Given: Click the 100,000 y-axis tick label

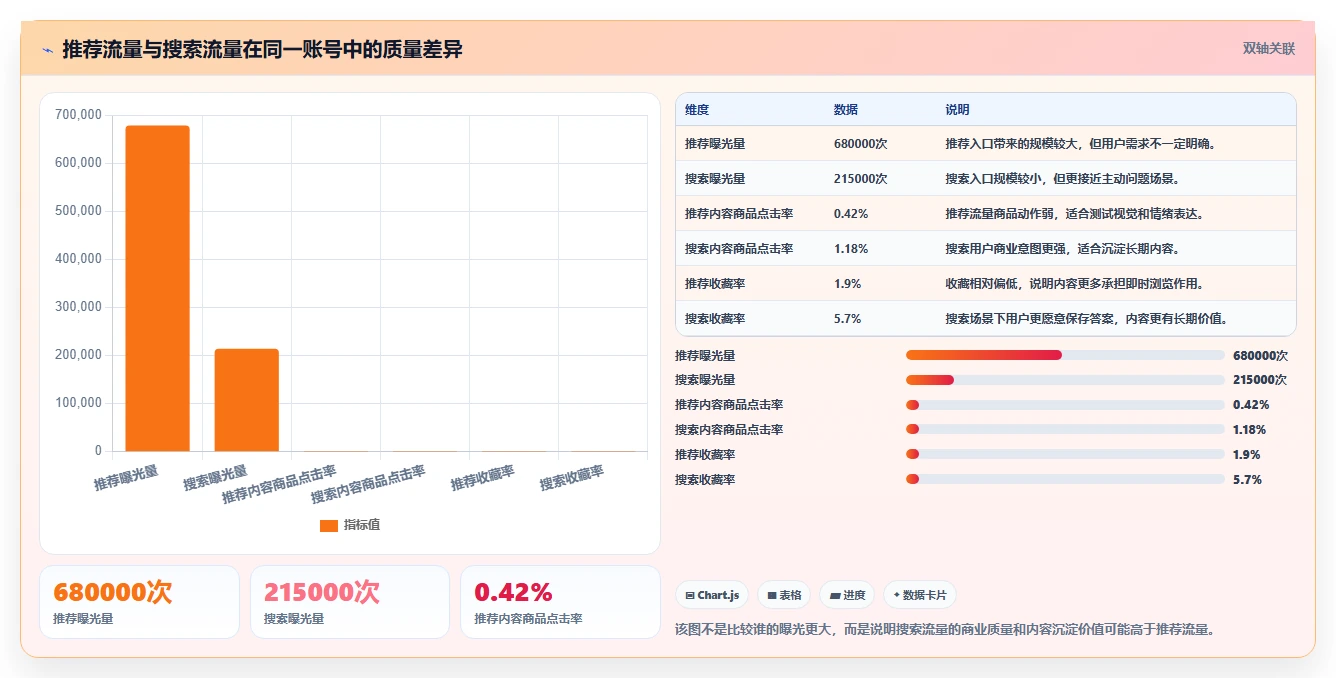Looking at the screenshot, I should pos(78,403).
